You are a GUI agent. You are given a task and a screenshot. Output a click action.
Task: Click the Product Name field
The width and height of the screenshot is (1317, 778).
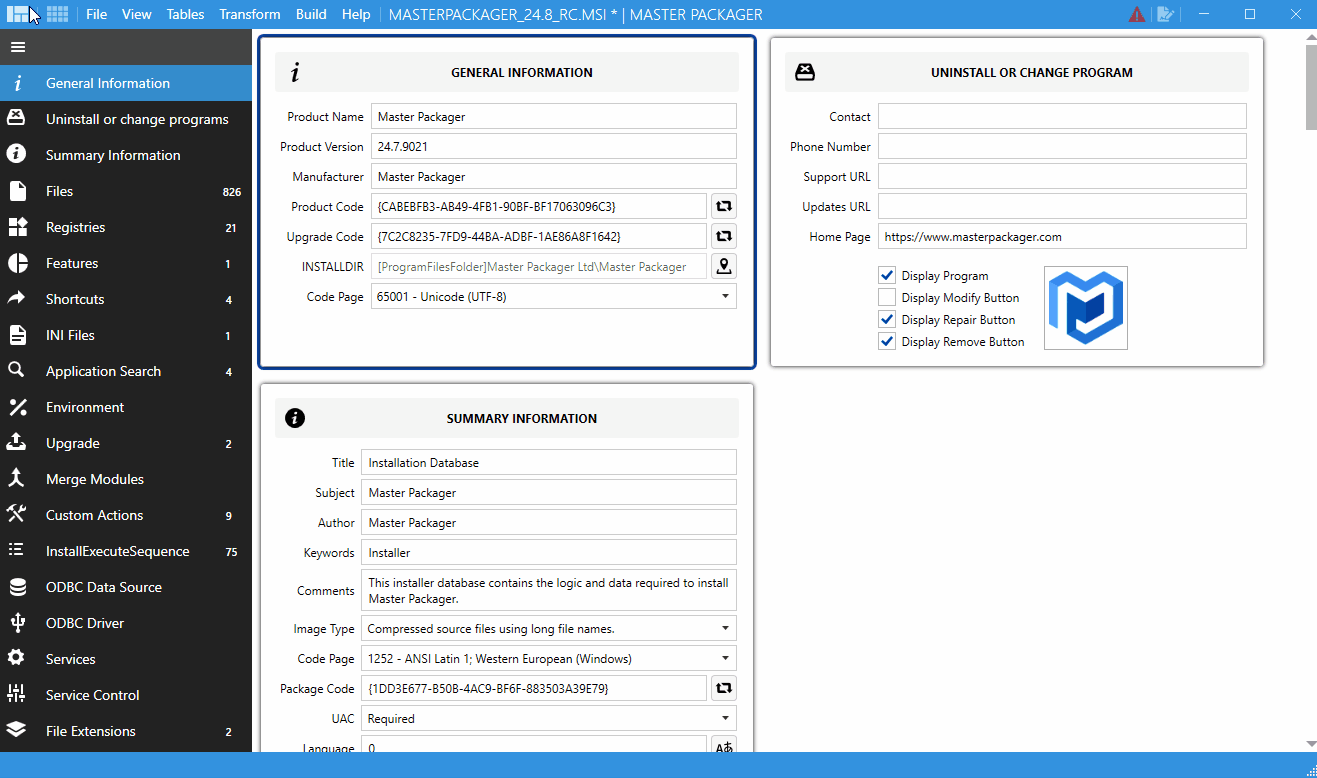pos(554,116)
